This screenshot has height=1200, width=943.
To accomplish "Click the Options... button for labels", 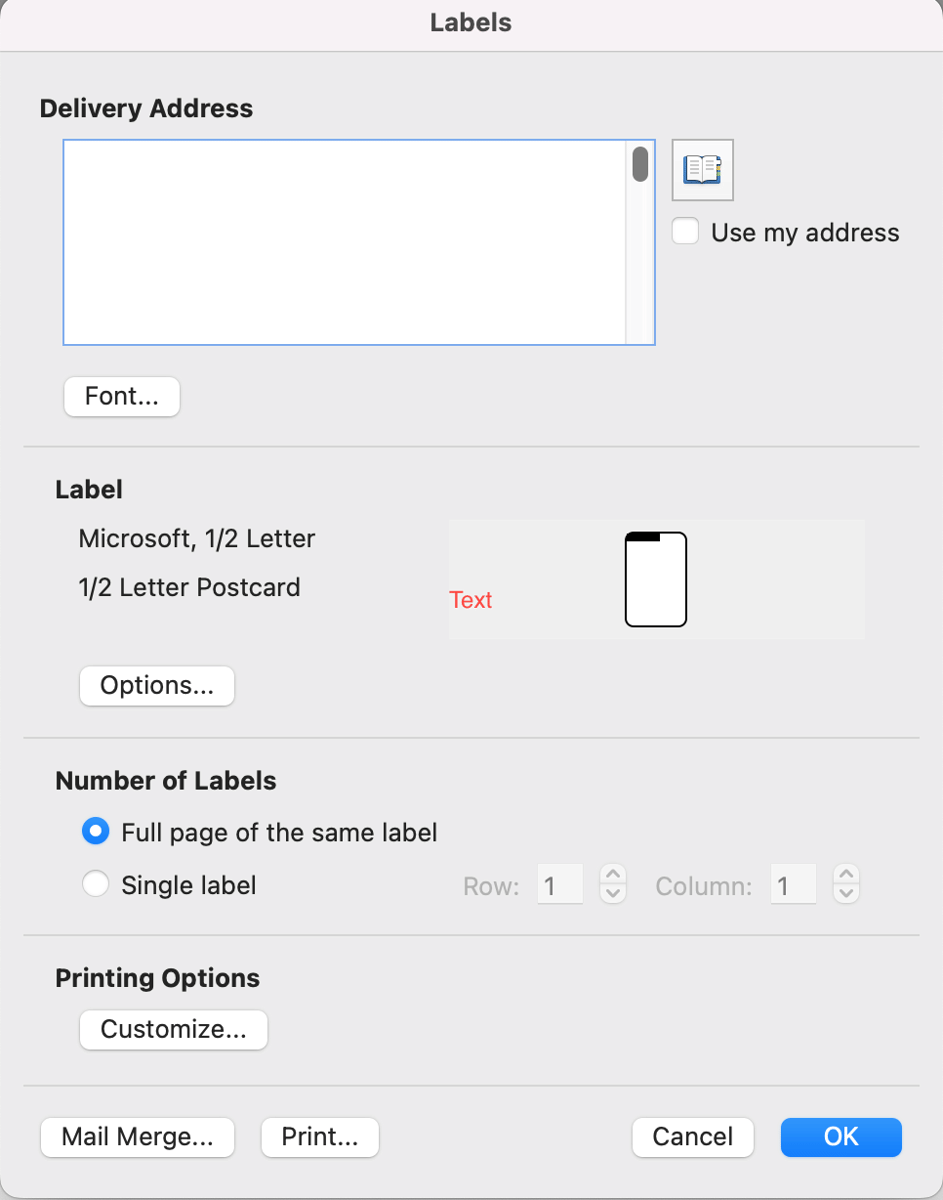I will (157, 686).
